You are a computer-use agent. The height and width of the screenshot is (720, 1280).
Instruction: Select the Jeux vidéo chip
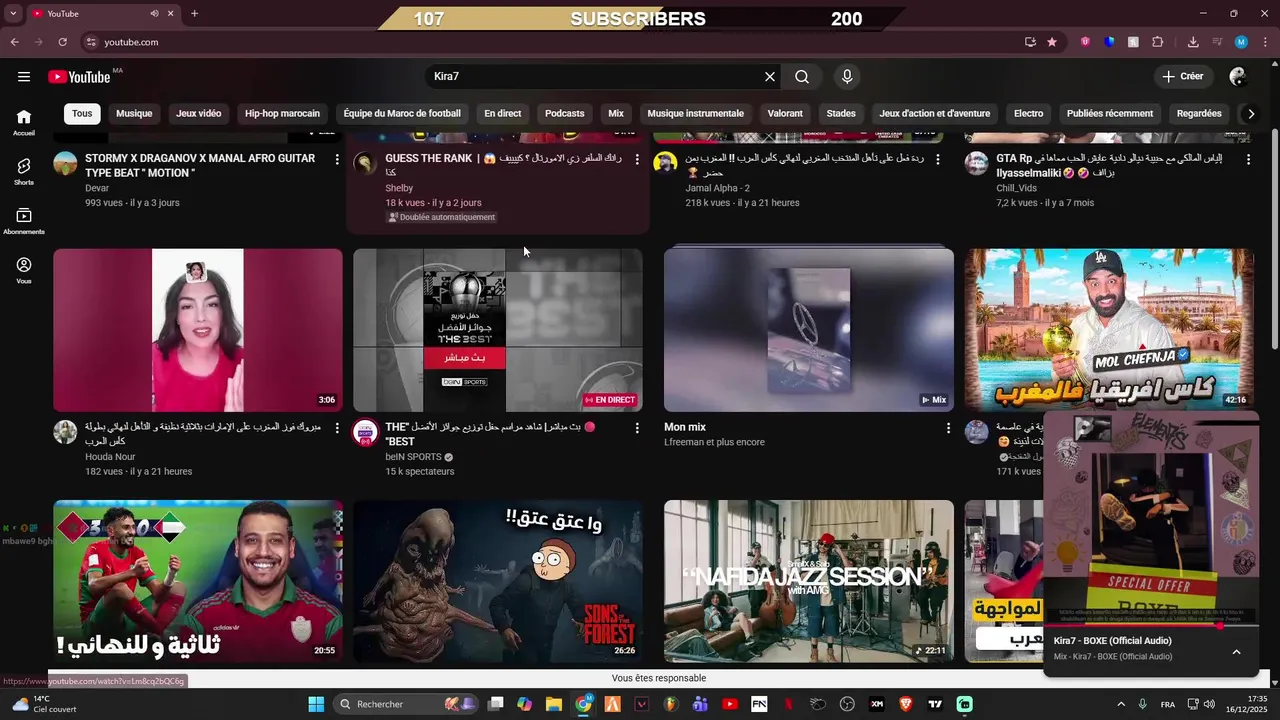198,113
